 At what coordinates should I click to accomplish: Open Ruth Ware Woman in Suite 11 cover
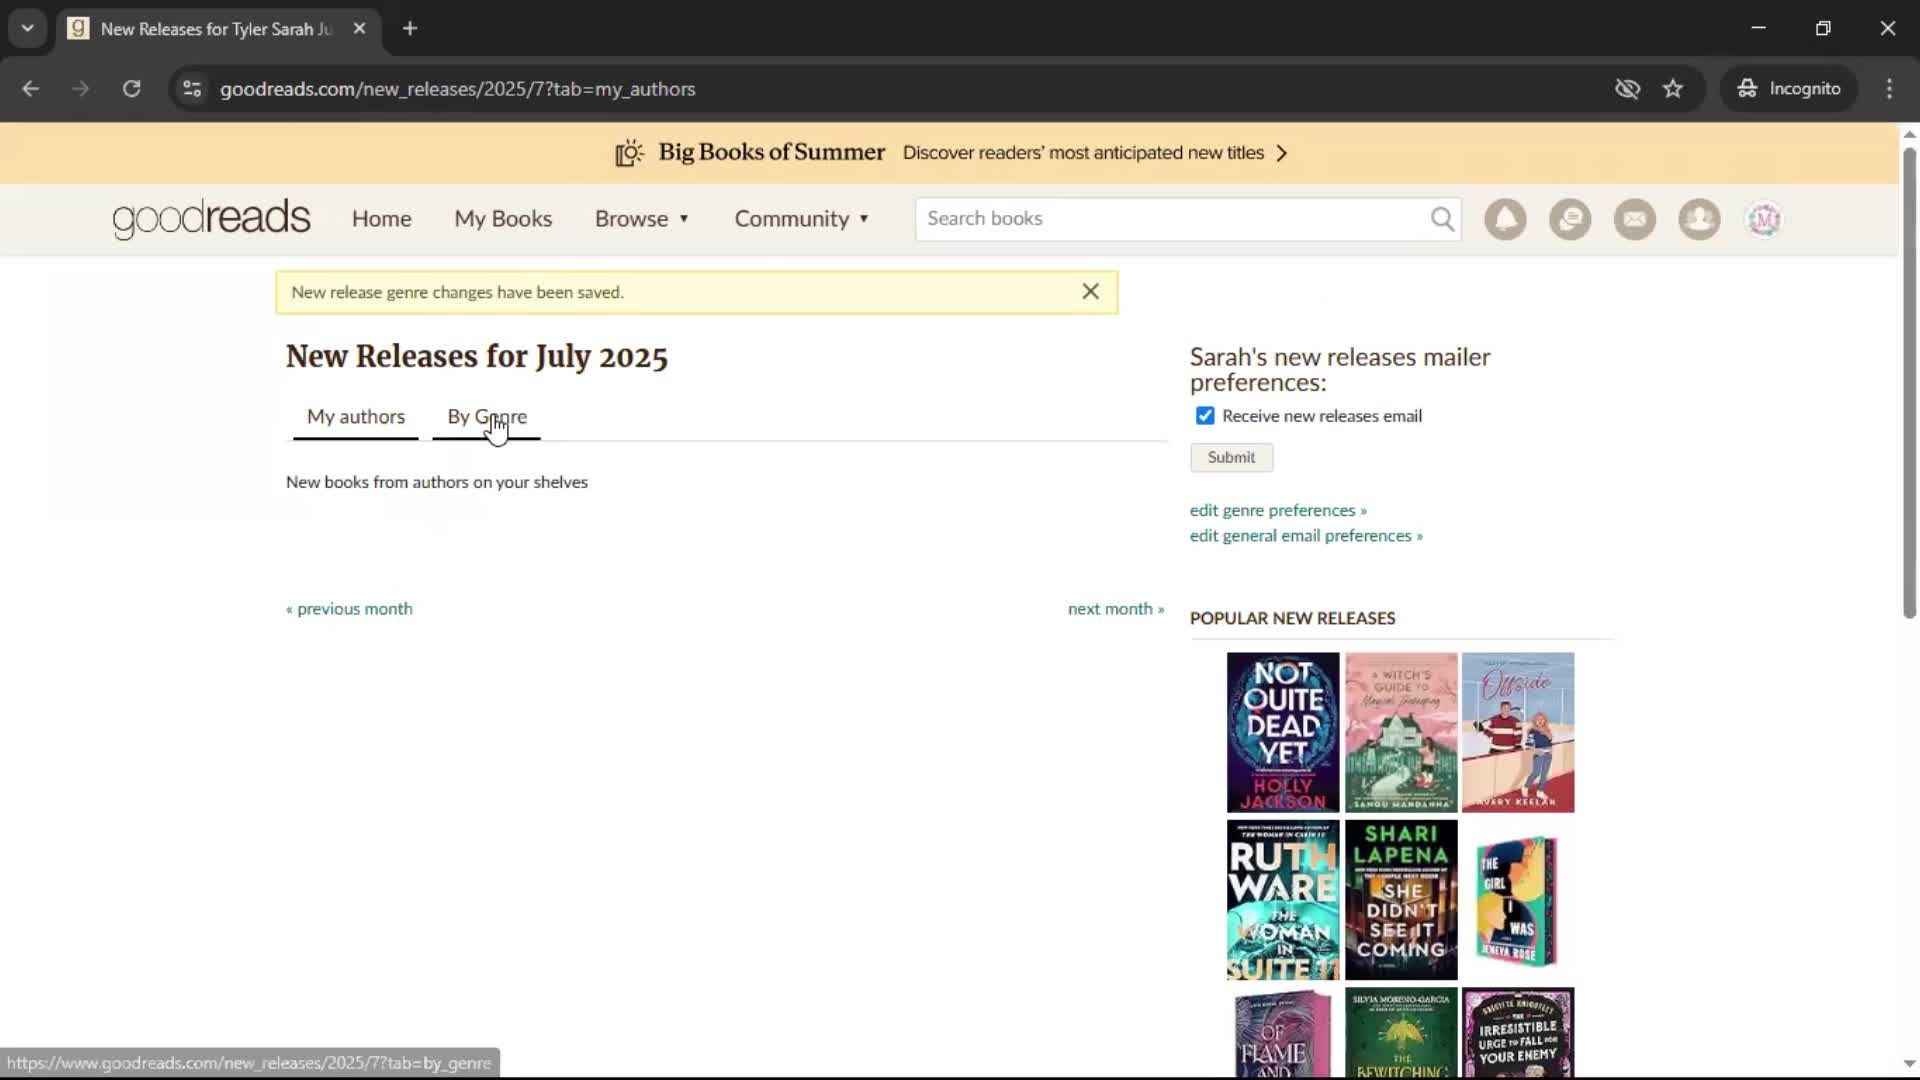point(1283,900)
